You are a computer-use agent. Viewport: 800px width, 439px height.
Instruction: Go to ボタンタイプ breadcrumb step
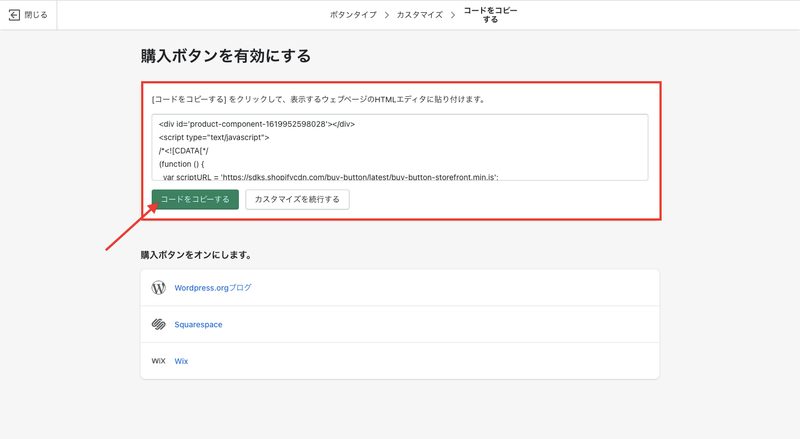click(353, 15)
